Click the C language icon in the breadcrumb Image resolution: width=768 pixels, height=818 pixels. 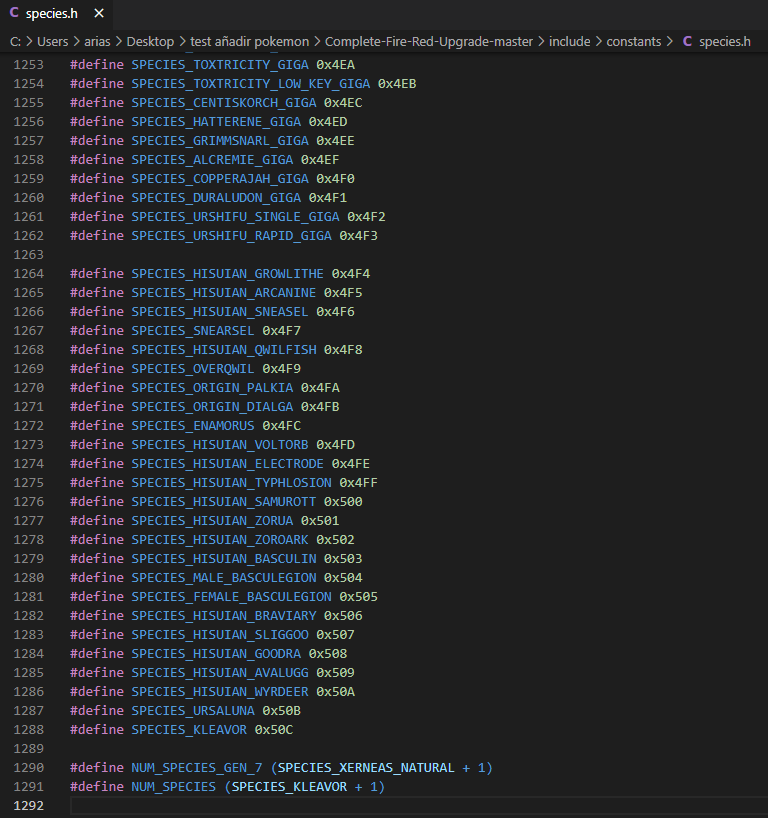point(687,41)
